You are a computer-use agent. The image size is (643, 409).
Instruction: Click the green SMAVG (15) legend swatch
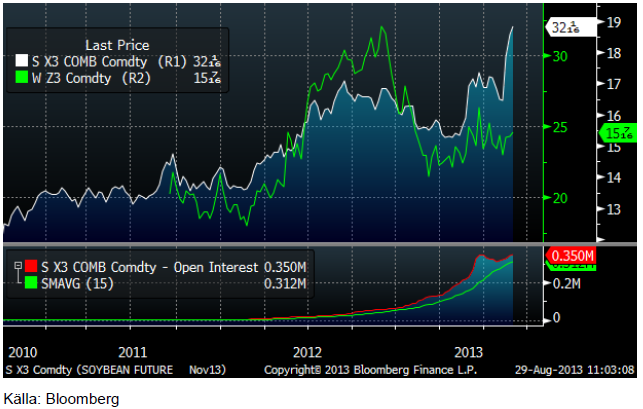click(x=30, y=282)
